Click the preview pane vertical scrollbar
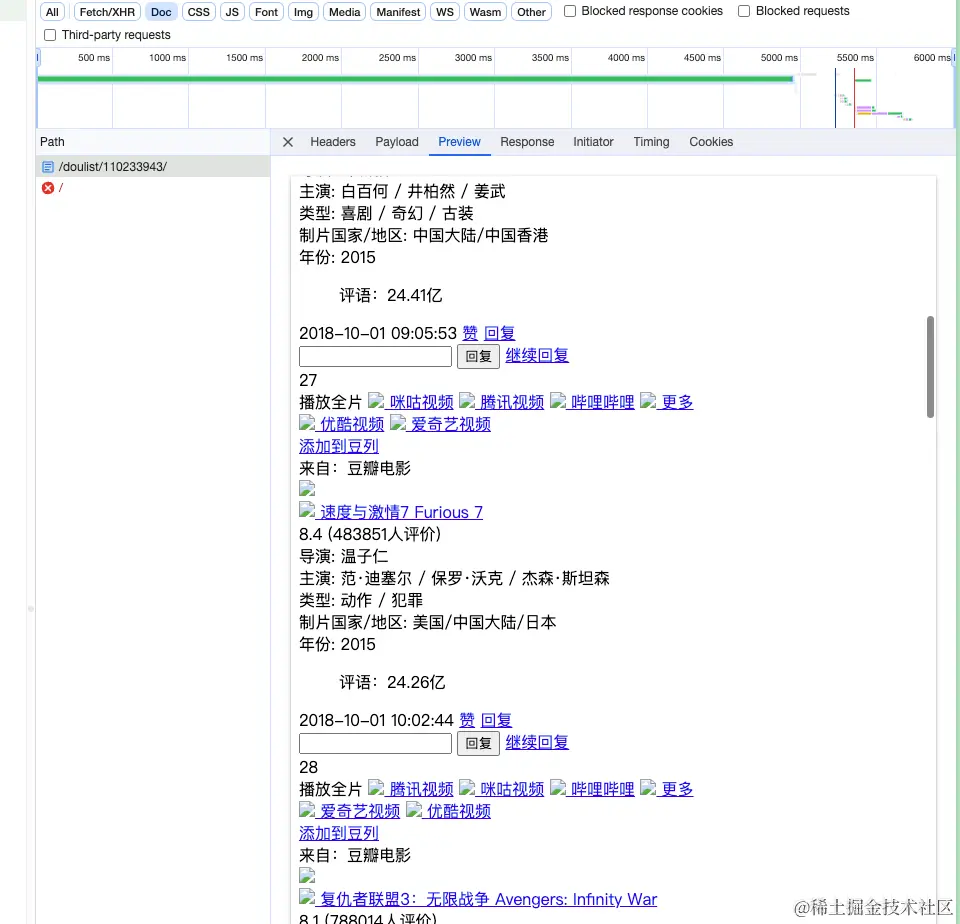This screenshot has height=924, width=960. pyautogui.click(x=930, y=367)
